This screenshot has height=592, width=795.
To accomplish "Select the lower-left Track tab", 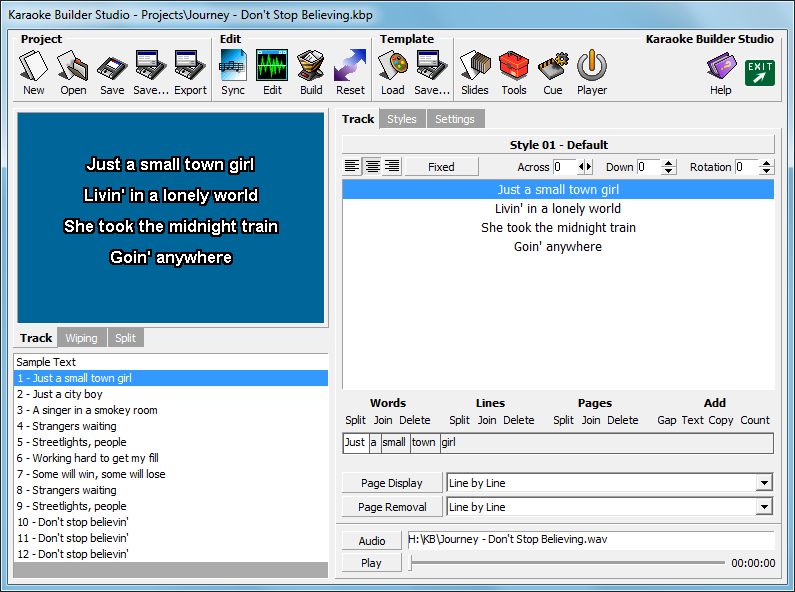I will pyautogui.click(x=36, y=338).
